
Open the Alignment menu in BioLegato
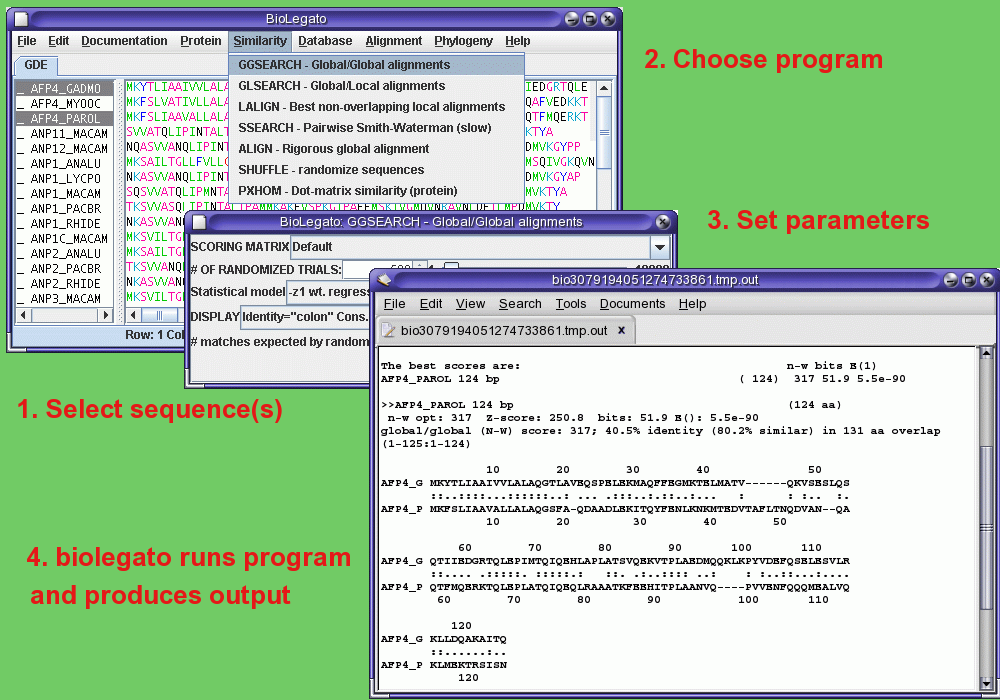pos(393,41)
